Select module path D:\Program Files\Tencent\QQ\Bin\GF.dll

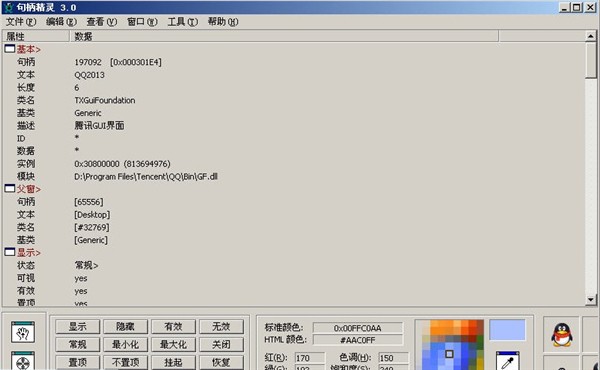(x=146, y=176)
